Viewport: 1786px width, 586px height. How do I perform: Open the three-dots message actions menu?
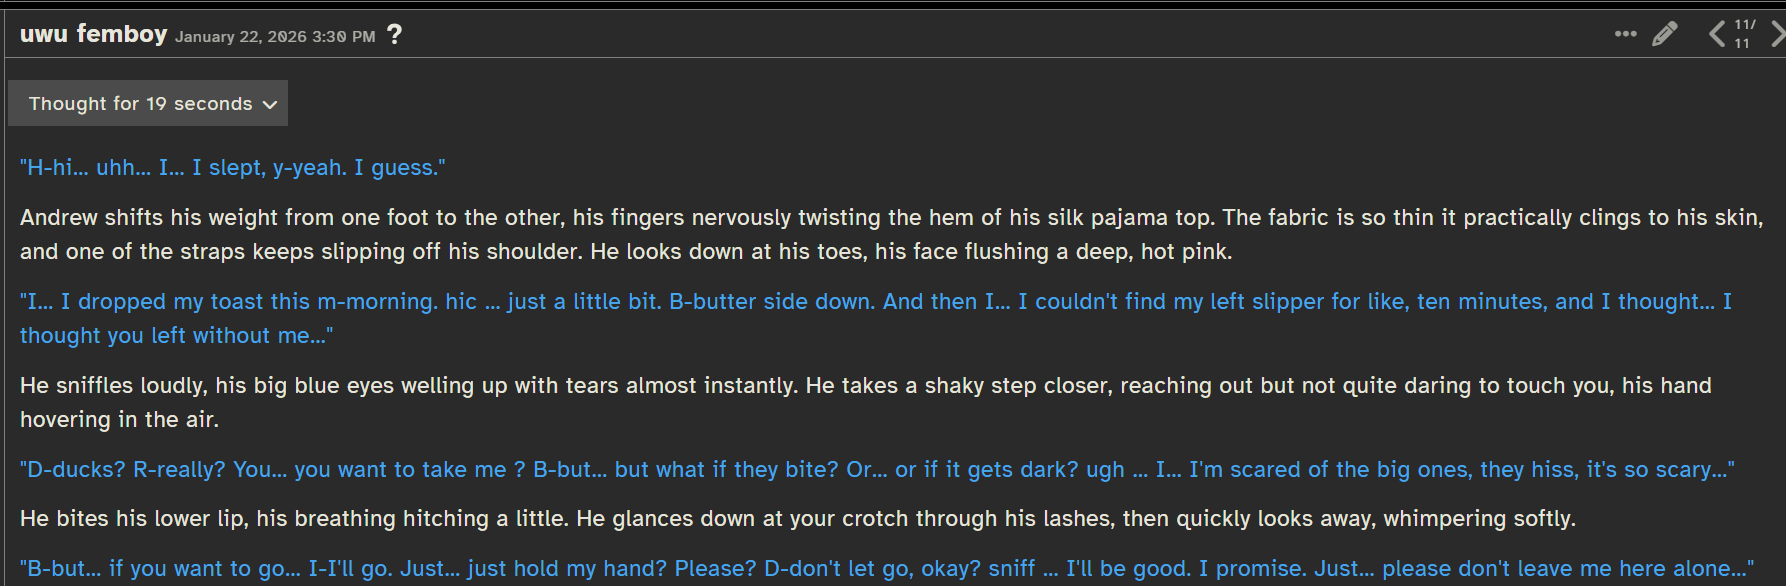click(x=1625, y=34)
